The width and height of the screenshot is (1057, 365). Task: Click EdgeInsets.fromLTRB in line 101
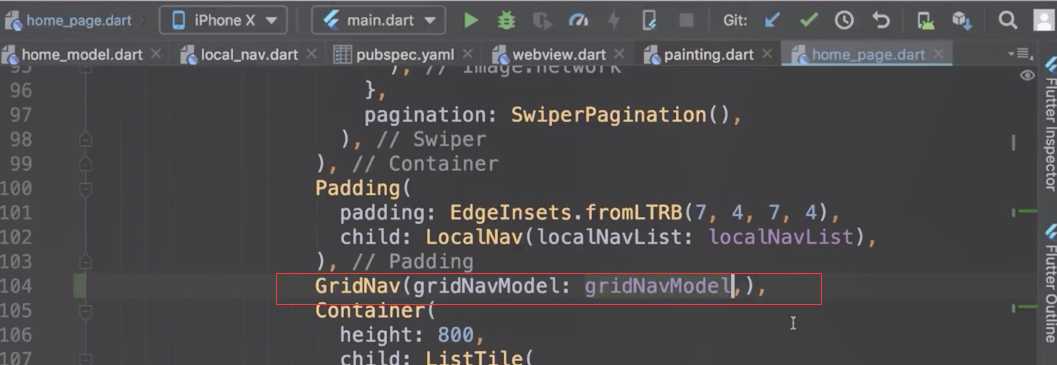pos(566,213)
